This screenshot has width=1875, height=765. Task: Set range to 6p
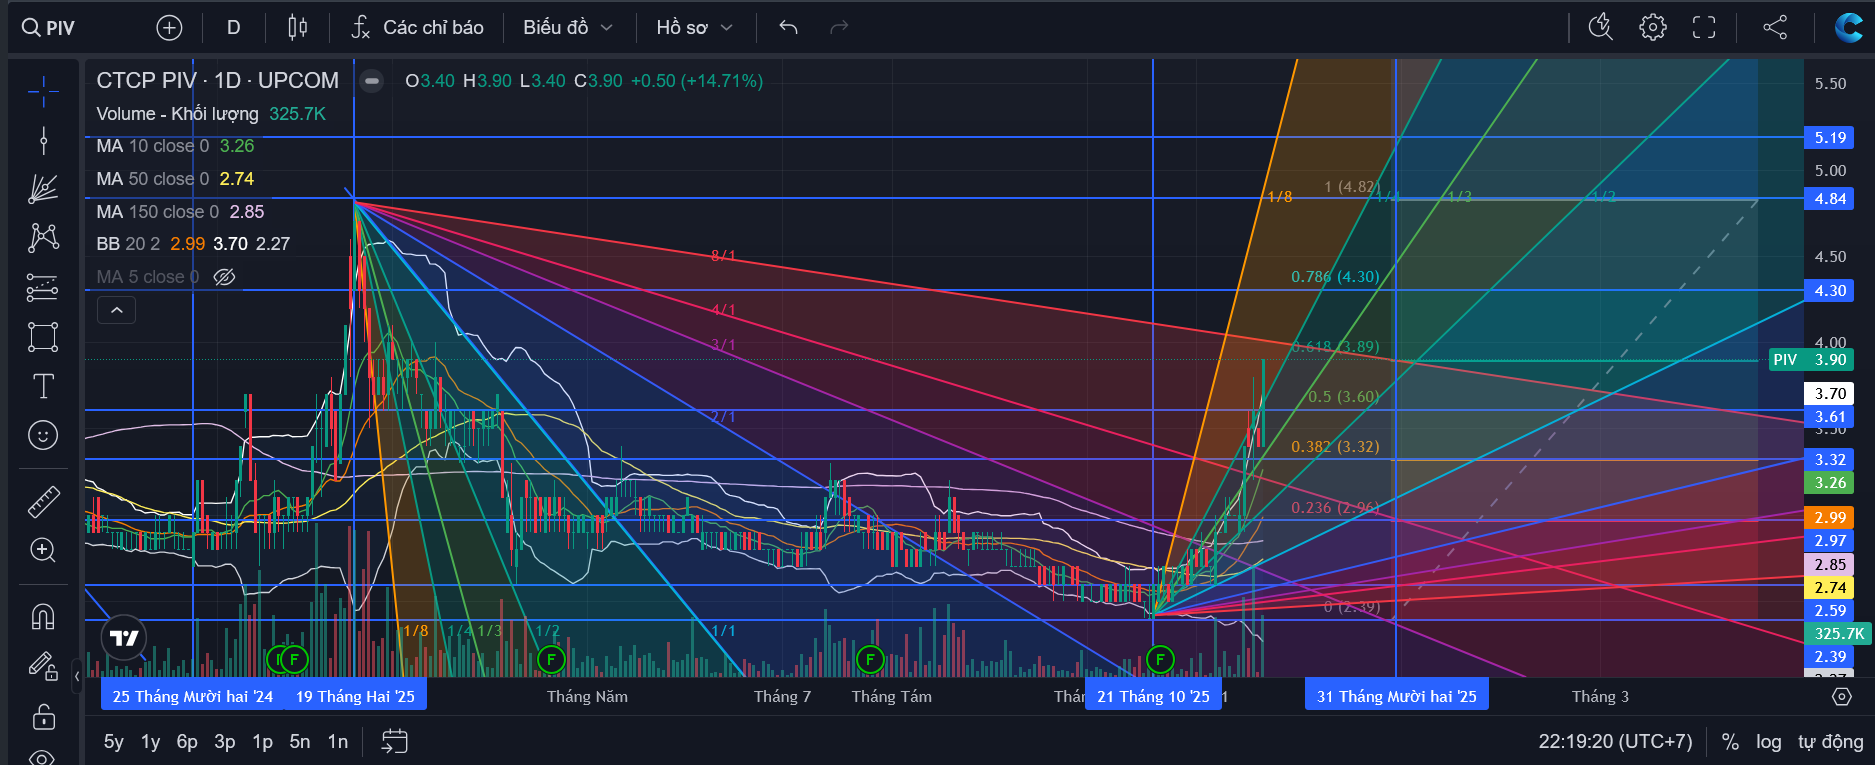point(187,742)
